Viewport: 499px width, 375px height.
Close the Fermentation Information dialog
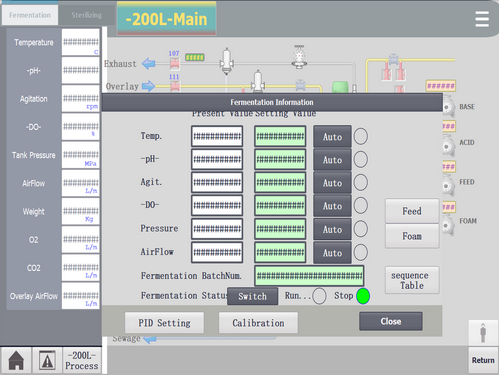[391, 321]
